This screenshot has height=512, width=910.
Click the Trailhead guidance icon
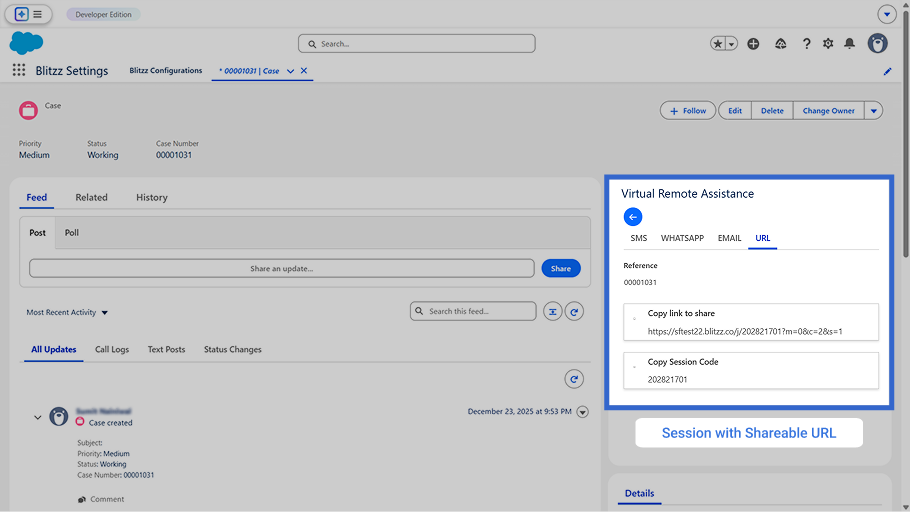pyautogui.click(x=780, y=44)
